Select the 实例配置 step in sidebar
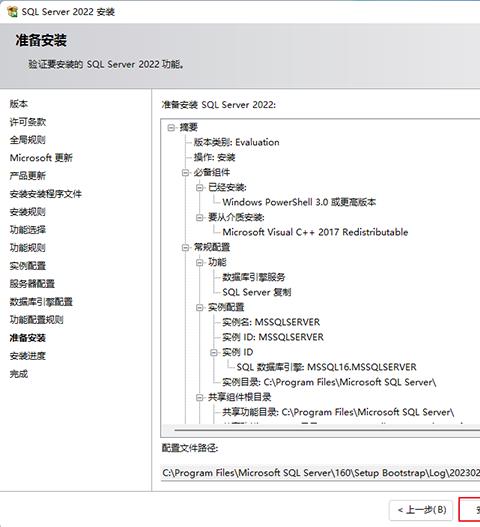This screenshot has height=527, width=480. [28, 266]
